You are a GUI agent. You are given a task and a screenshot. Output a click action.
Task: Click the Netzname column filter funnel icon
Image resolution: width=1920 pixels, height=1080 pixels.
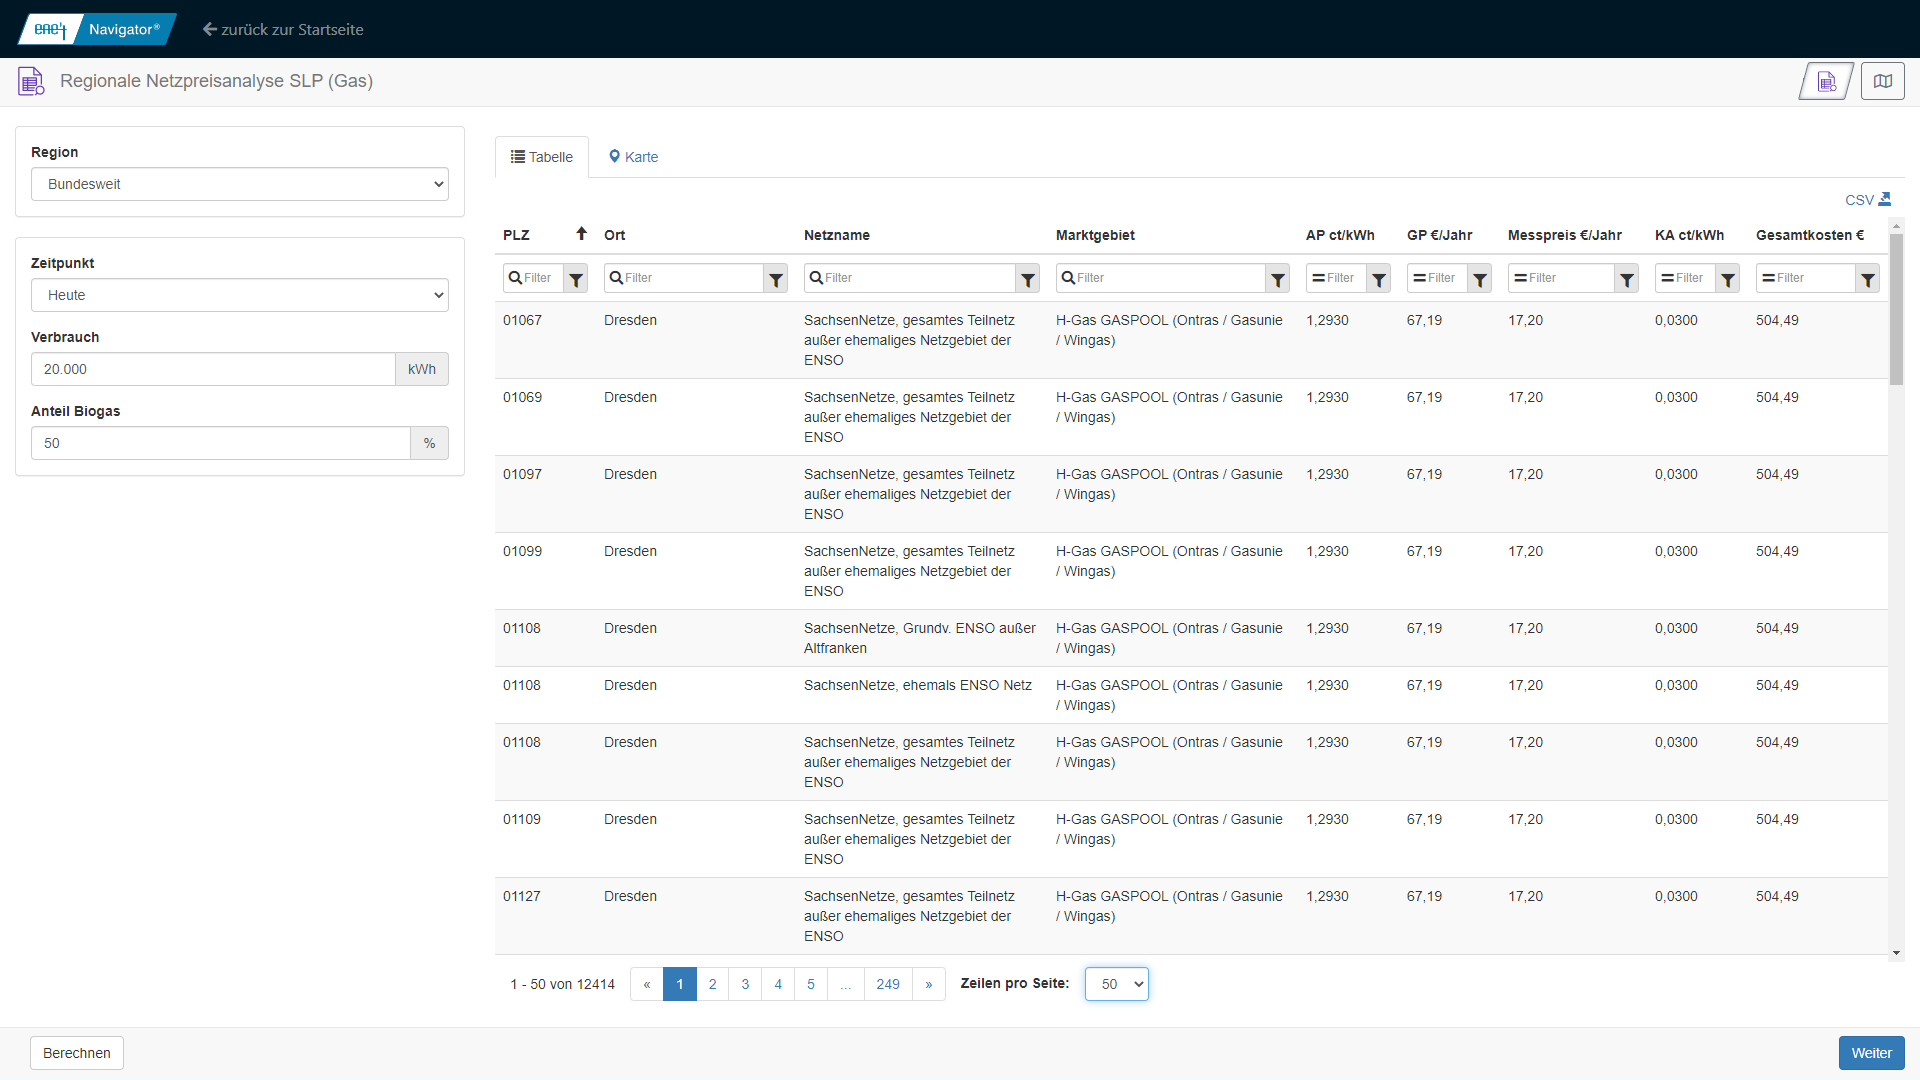coord(1027,279)
